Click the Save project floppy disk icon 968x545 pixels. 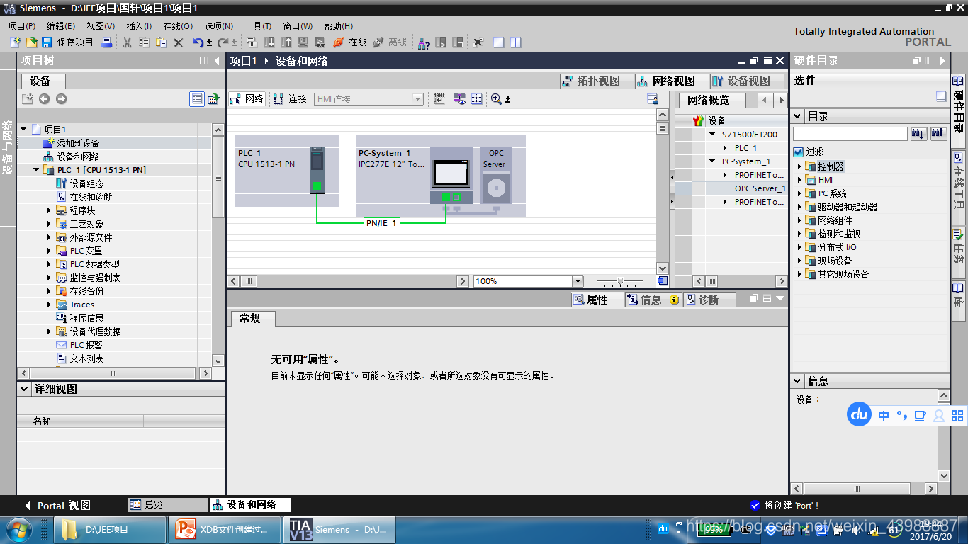click(x=47, y=42)
